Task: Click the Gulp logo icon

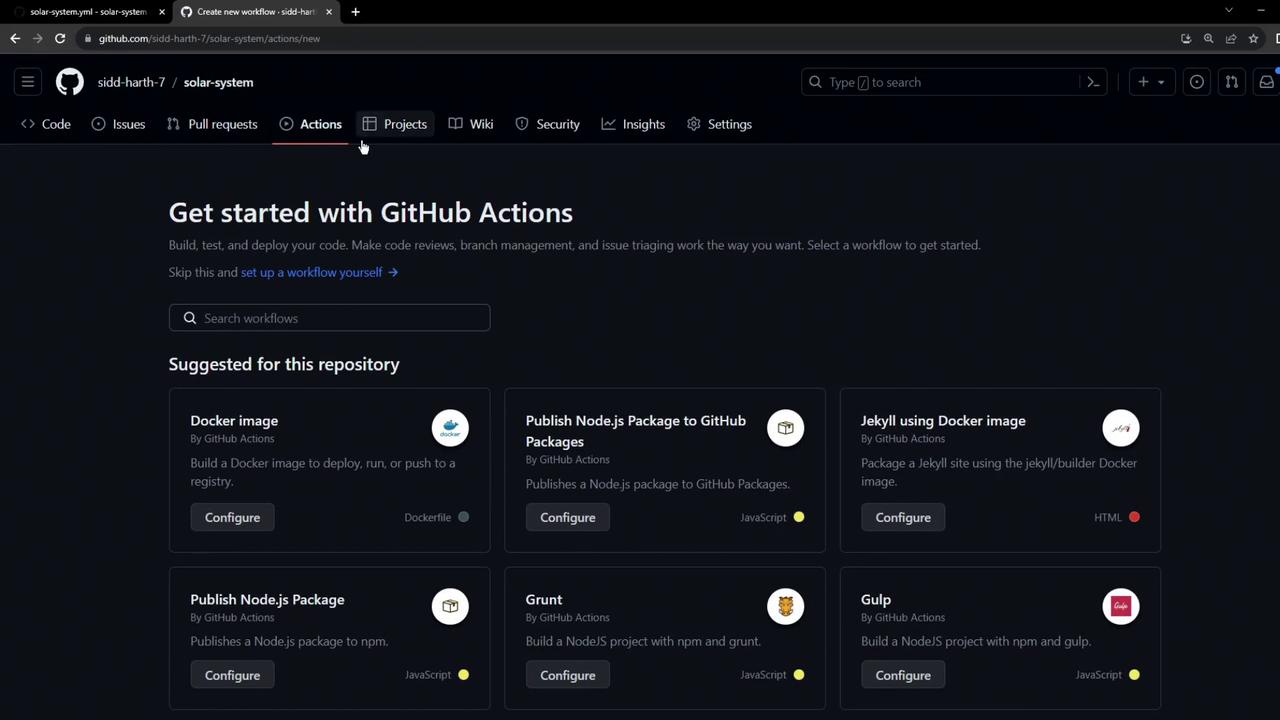Action: (x=1121, y=606)
